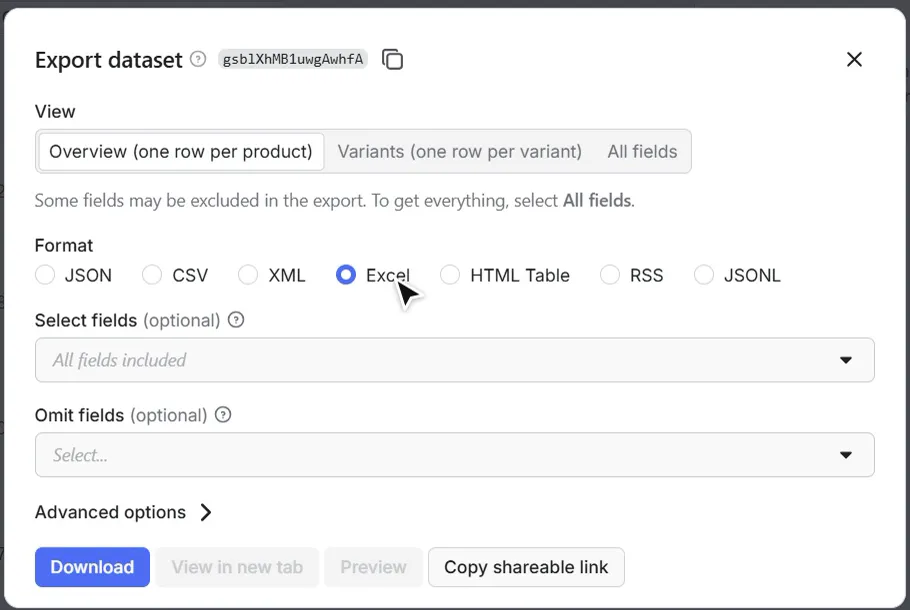The width and height of the screenshot is (910, 610).
Task: Click the Preview button
Action: point(373,567)
